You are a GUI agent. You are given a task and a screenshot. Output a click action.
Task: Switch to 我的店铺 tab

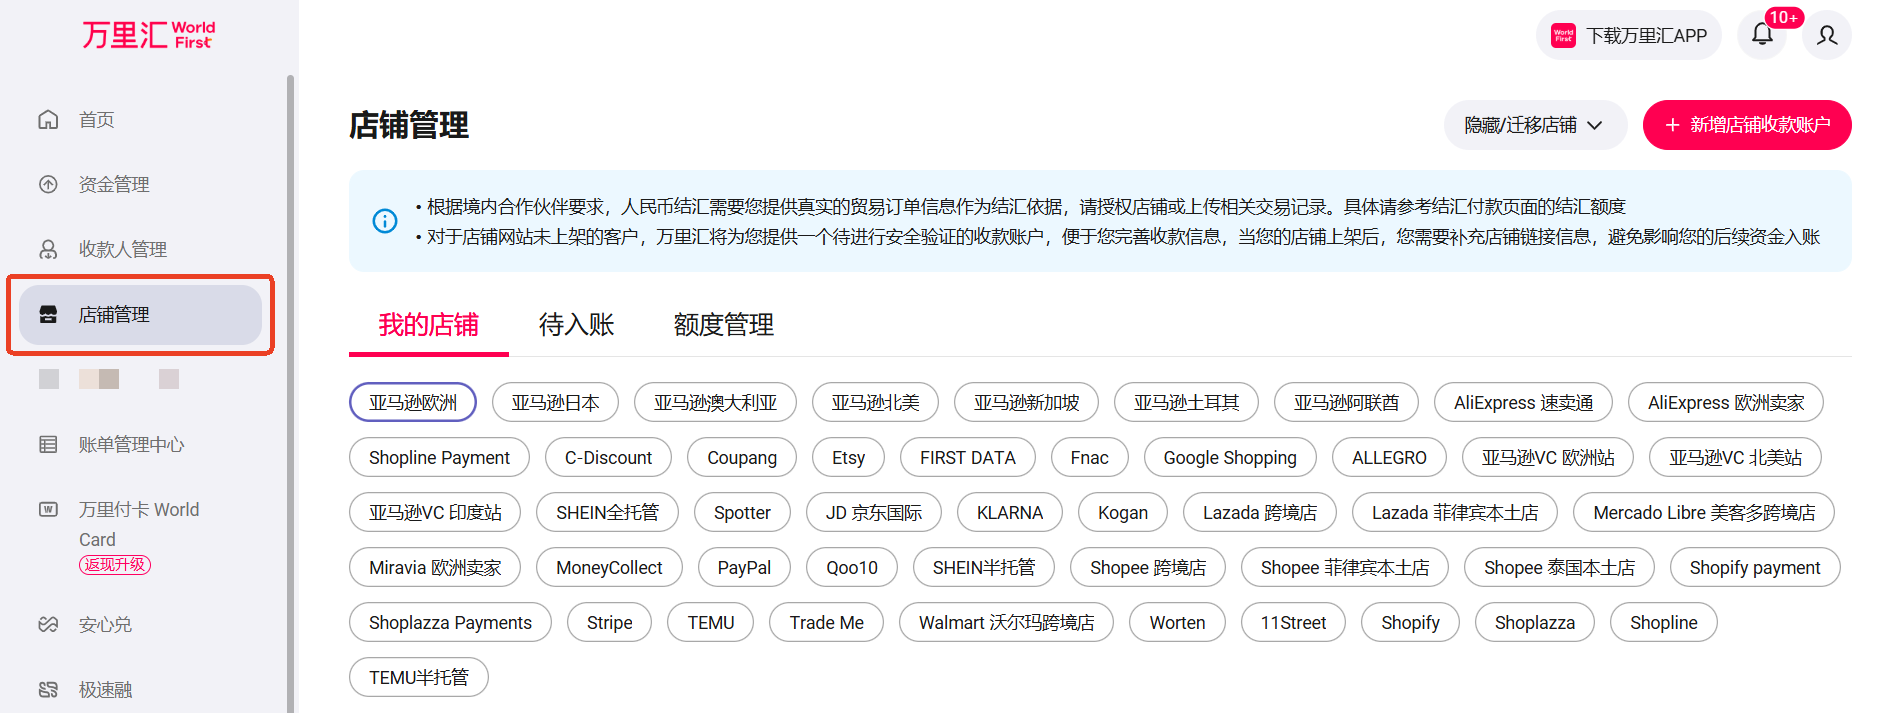[428, 325]
